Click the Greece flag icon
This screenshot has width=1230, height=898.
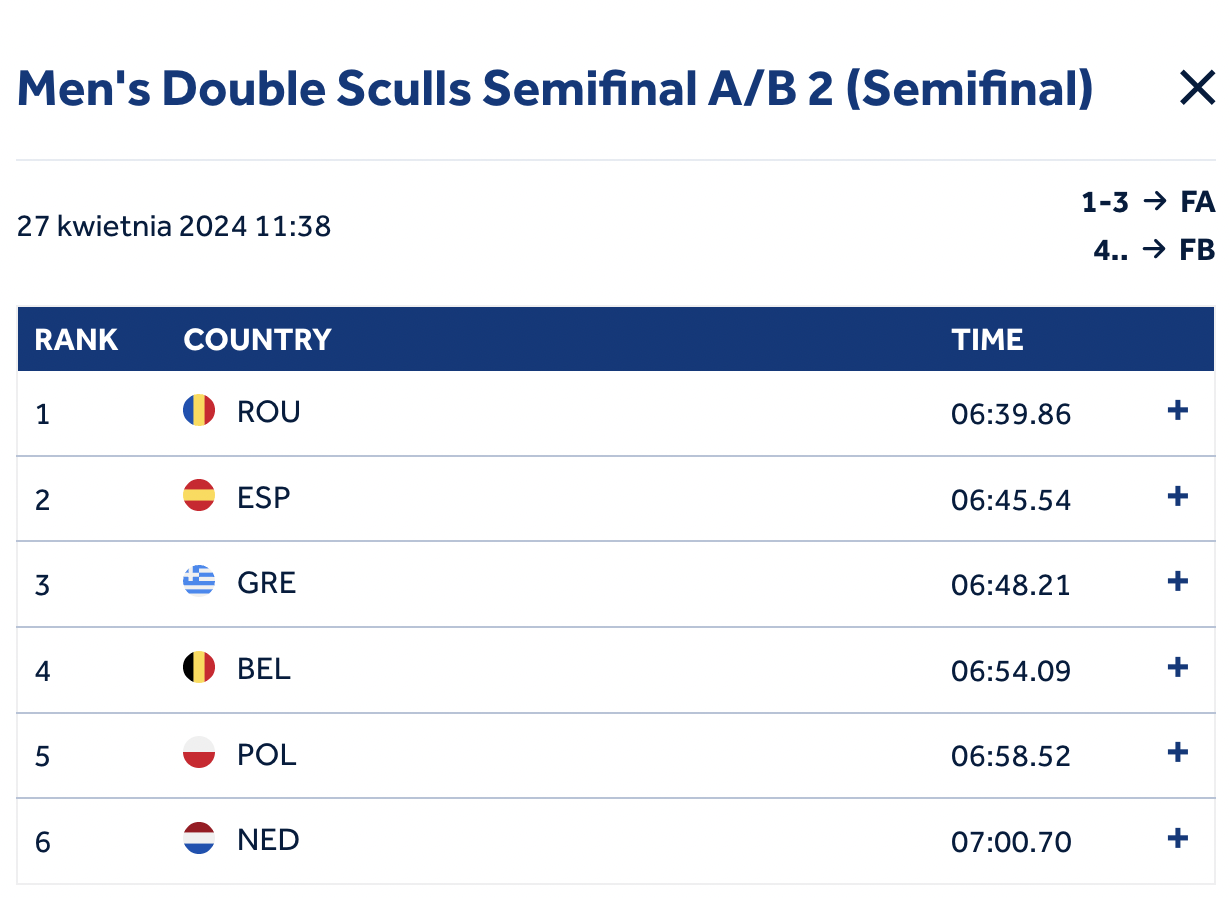[x=199, y=581]
